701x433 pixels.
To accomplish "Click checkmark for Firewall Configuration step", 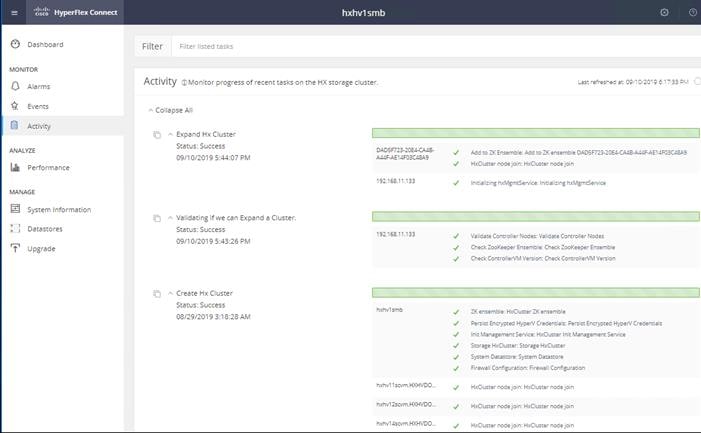I will click(x=456, y=368).
